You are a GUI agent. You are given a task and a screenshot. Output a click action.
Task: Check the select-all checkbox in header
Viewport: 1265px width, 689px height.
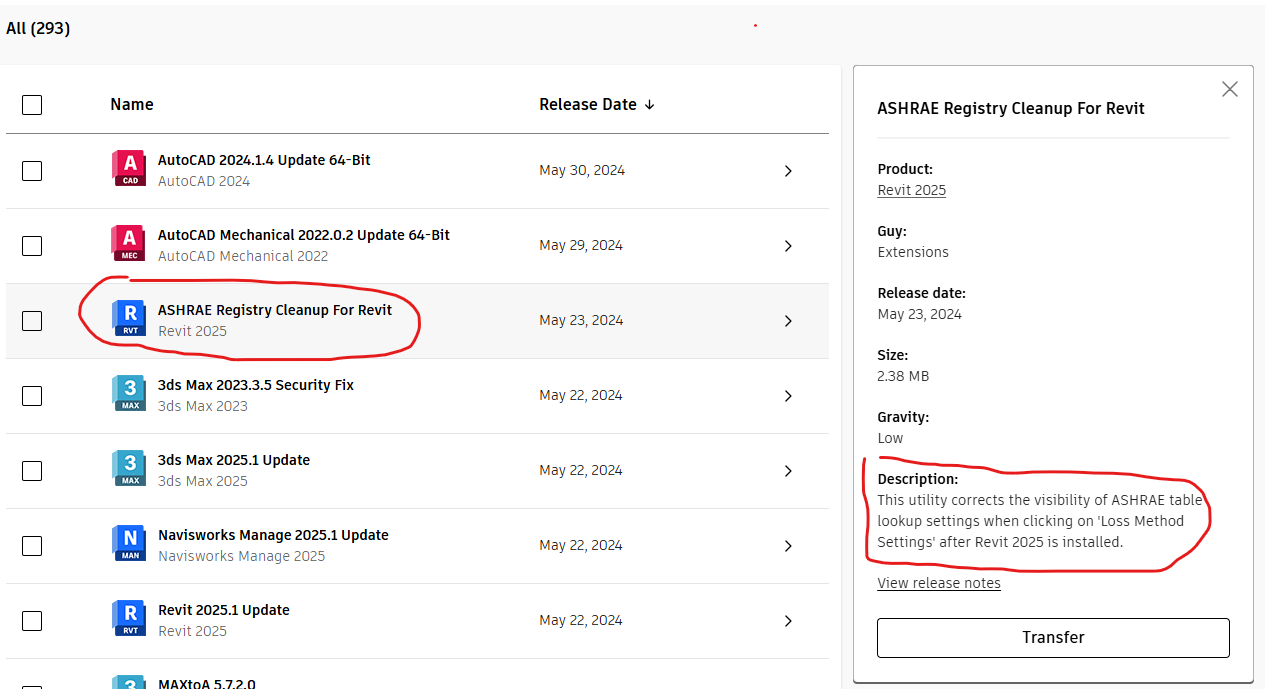click(x=31, y=104)
